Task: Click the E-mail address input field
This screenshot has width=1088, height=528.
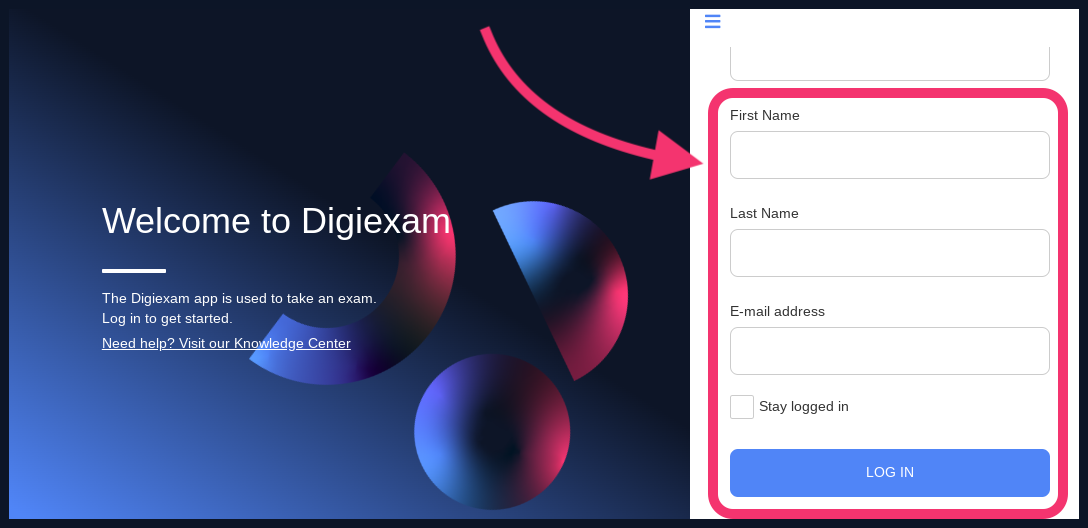Action: pos(890,350)
